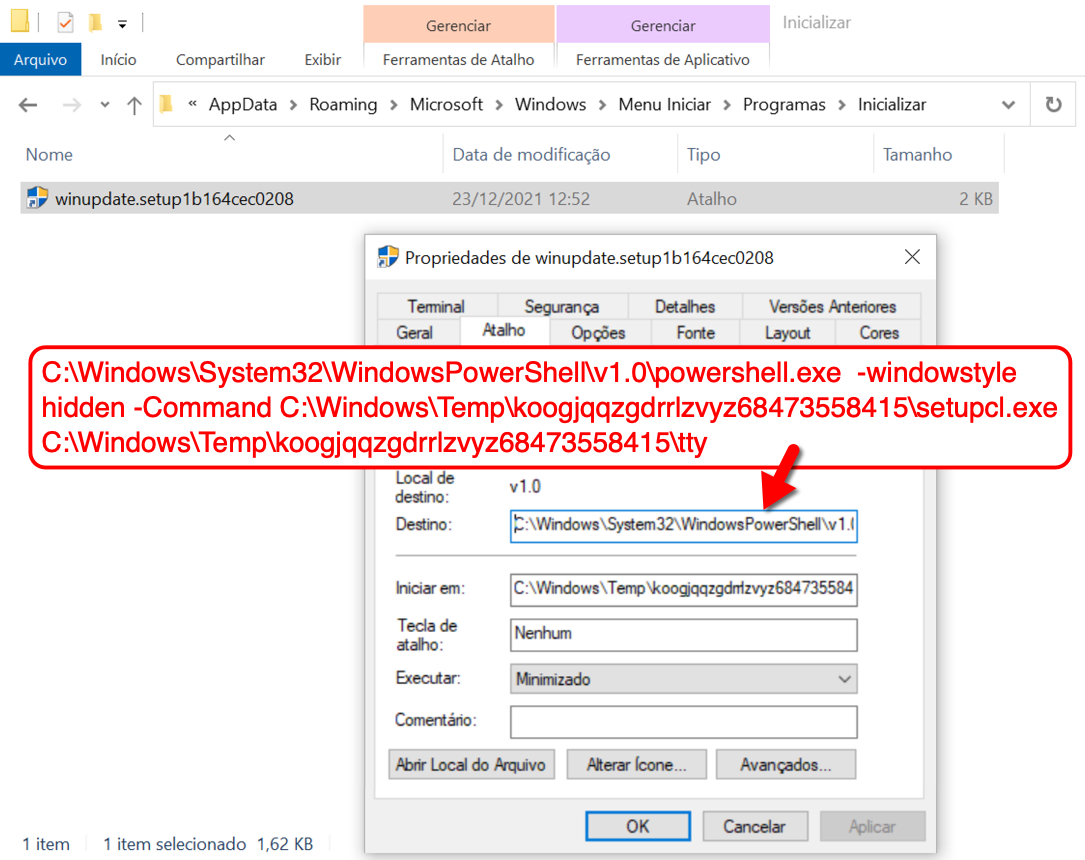This screenshot has width=1085, height=860.
Task: Click the winupdate shortcut file icon
Action: 37,198
